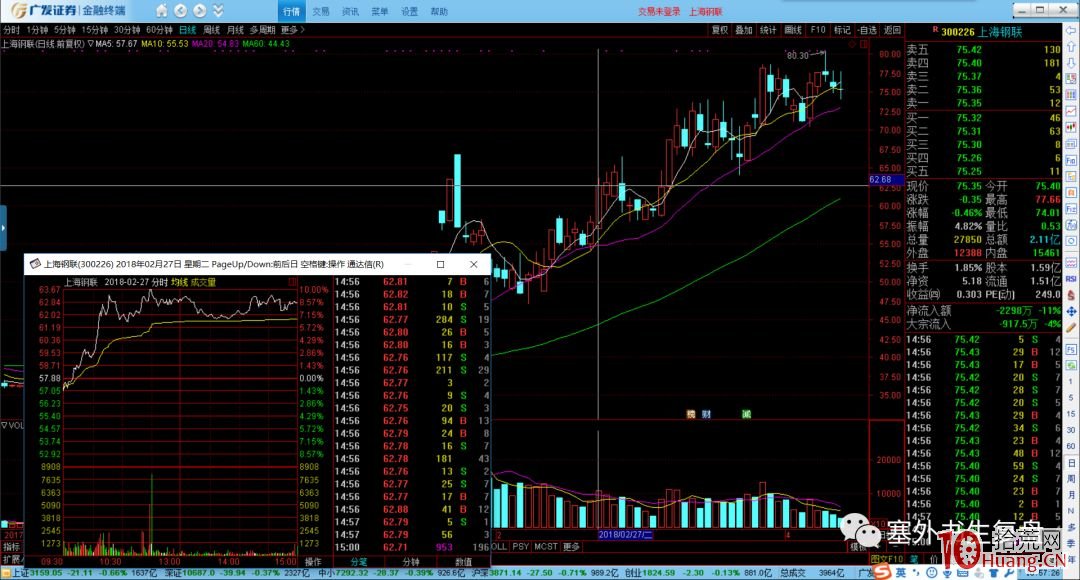Click the 返回 back button
The image size is (1080, 580).
[x=893, y=30]
